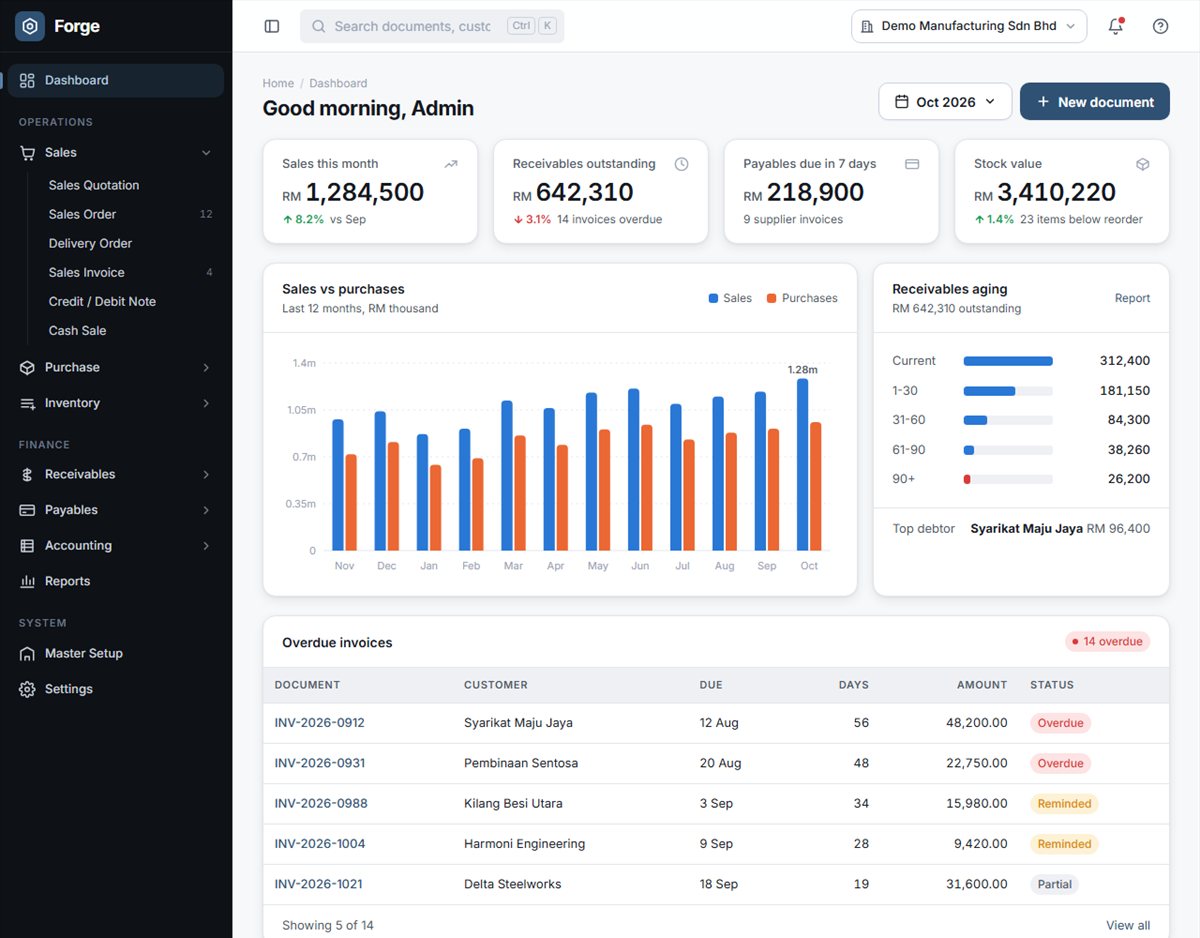
Task: Click the Purchase box icon
Action: 27,367
